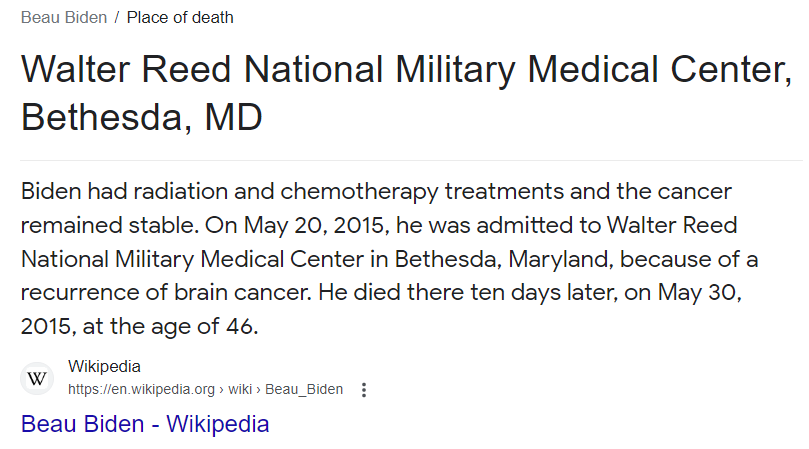This screenshot has width=809, height=449.
Task: Open the 'Beau Biden - Wikipedia' result link
Action: pos(145,424)
